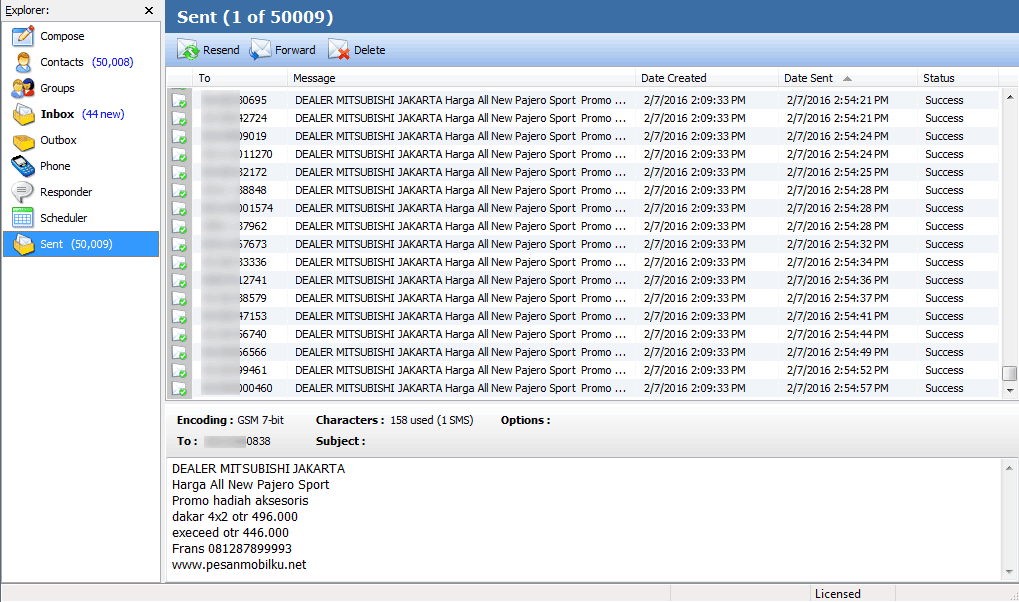1019x602 pixels.
Task: Click message icon for row ending 47153
Action: (x=179, y=317)
